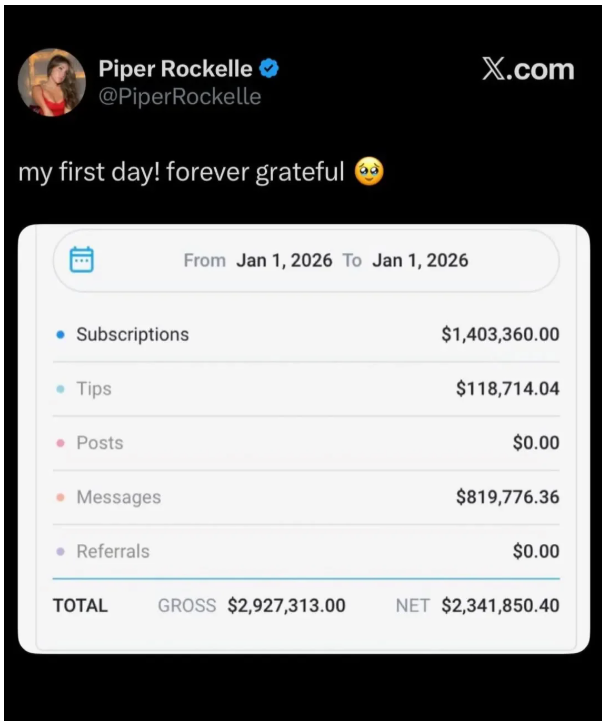Click the pleading face emoji
This screenshot has width=607, height=724.
369,173
